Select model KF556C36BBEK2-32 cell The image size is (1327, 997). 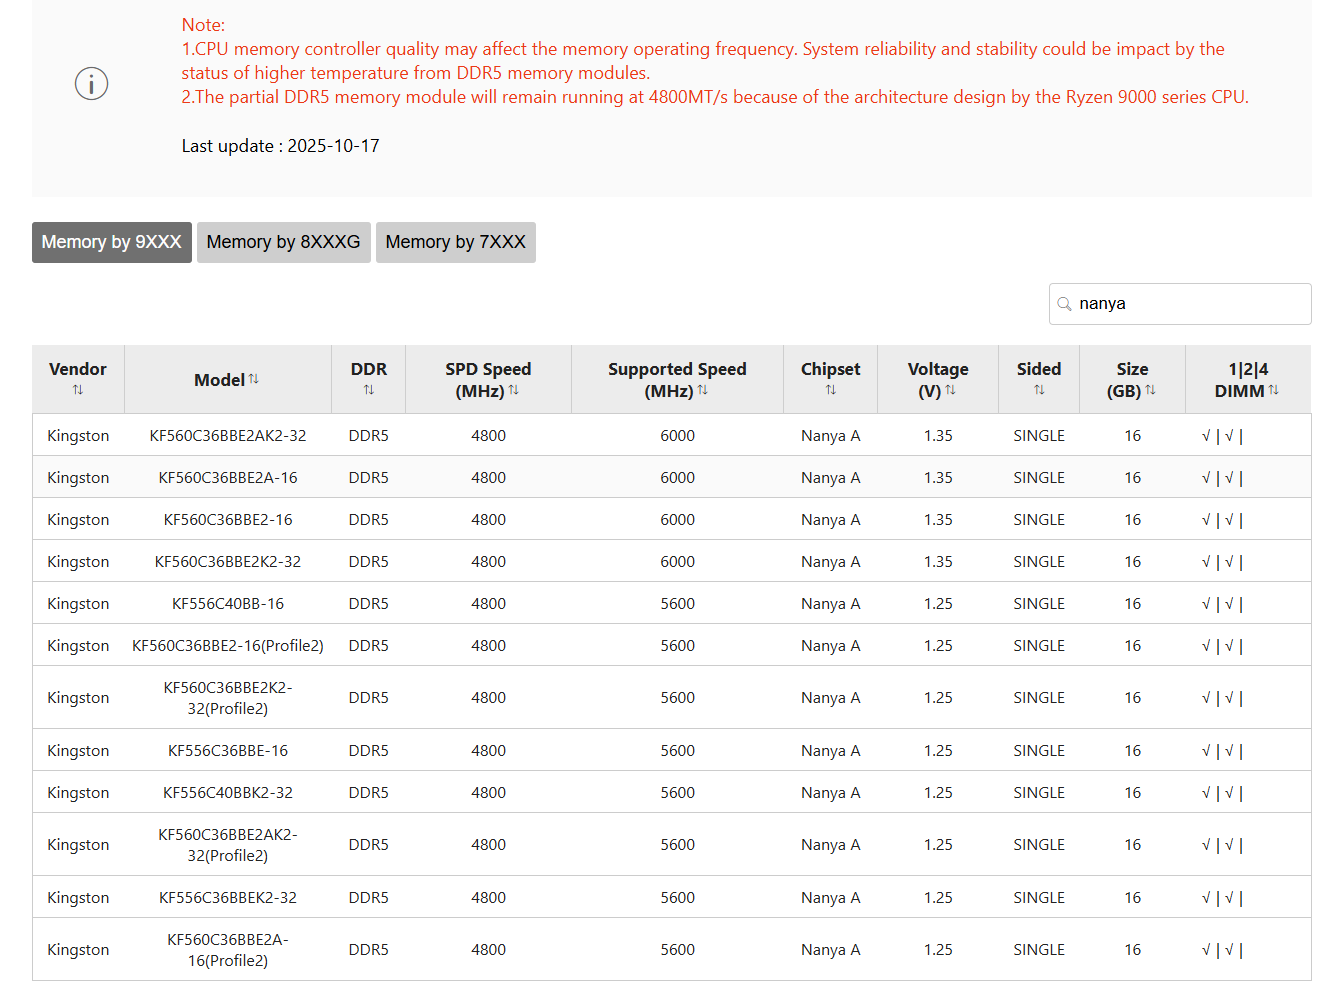coord(228,898)
